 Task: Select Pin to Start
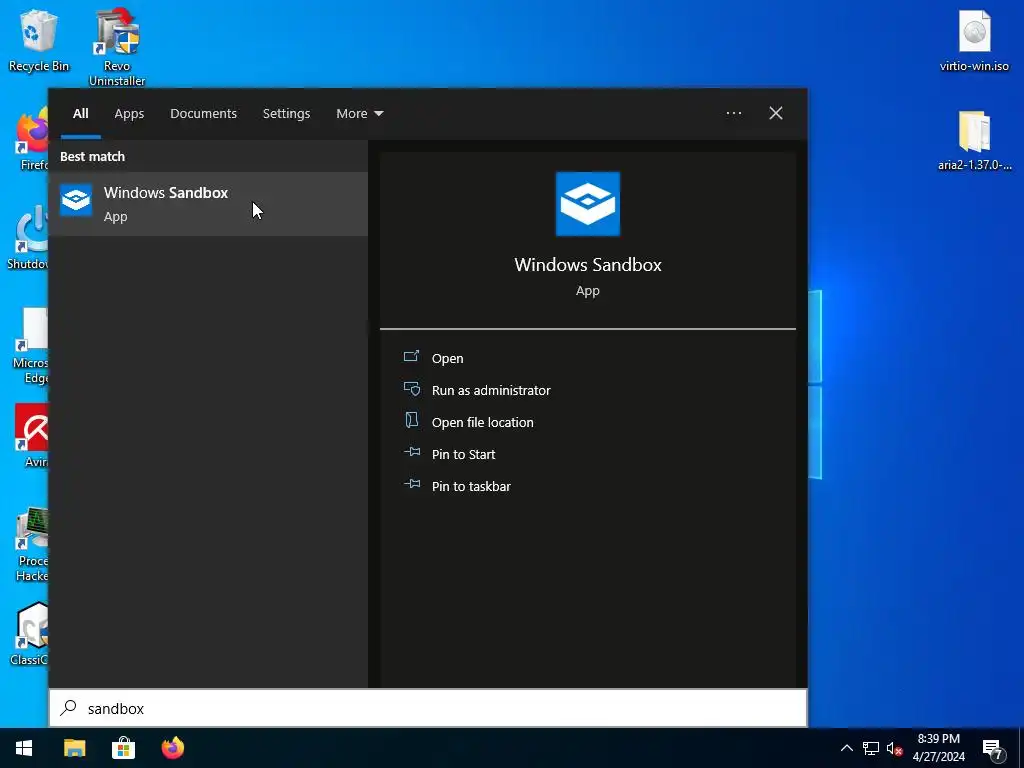click(x=463, y=455)
